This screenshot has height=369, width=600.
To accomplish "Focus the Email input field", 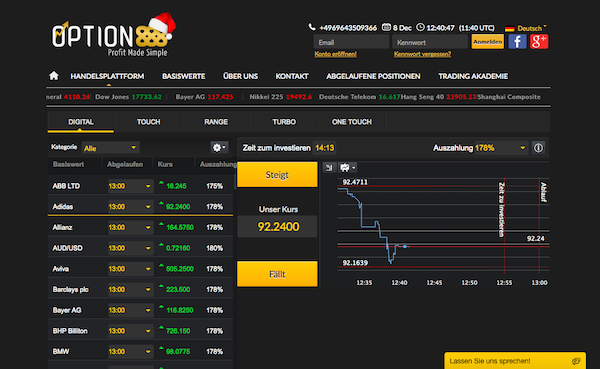I will pos(351,42).
